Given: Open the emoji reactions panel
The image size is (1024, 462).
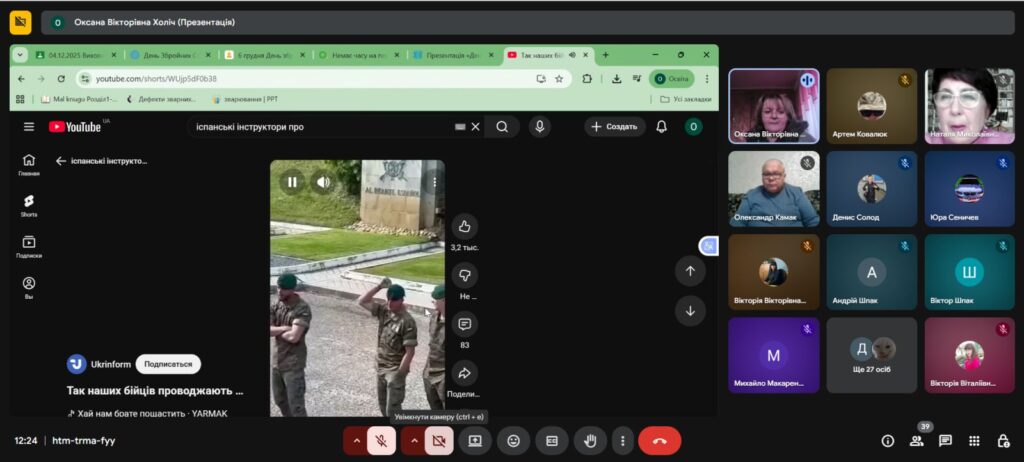Looking at the screenshot, I should 513,440.
